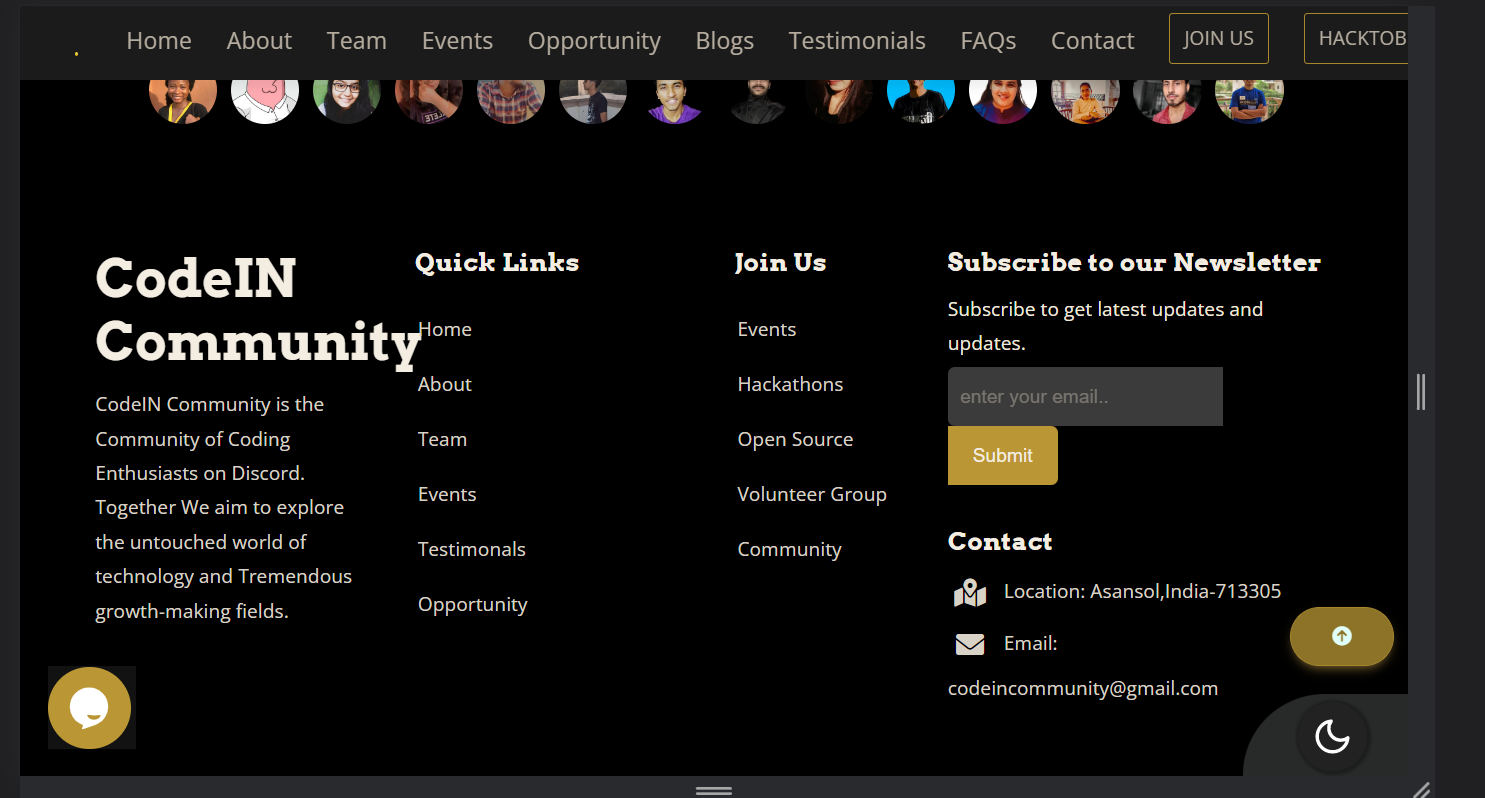Viewport: 1485px width, 798px height.
Task: Open Events under Join Us
Action: pos(767,329)
